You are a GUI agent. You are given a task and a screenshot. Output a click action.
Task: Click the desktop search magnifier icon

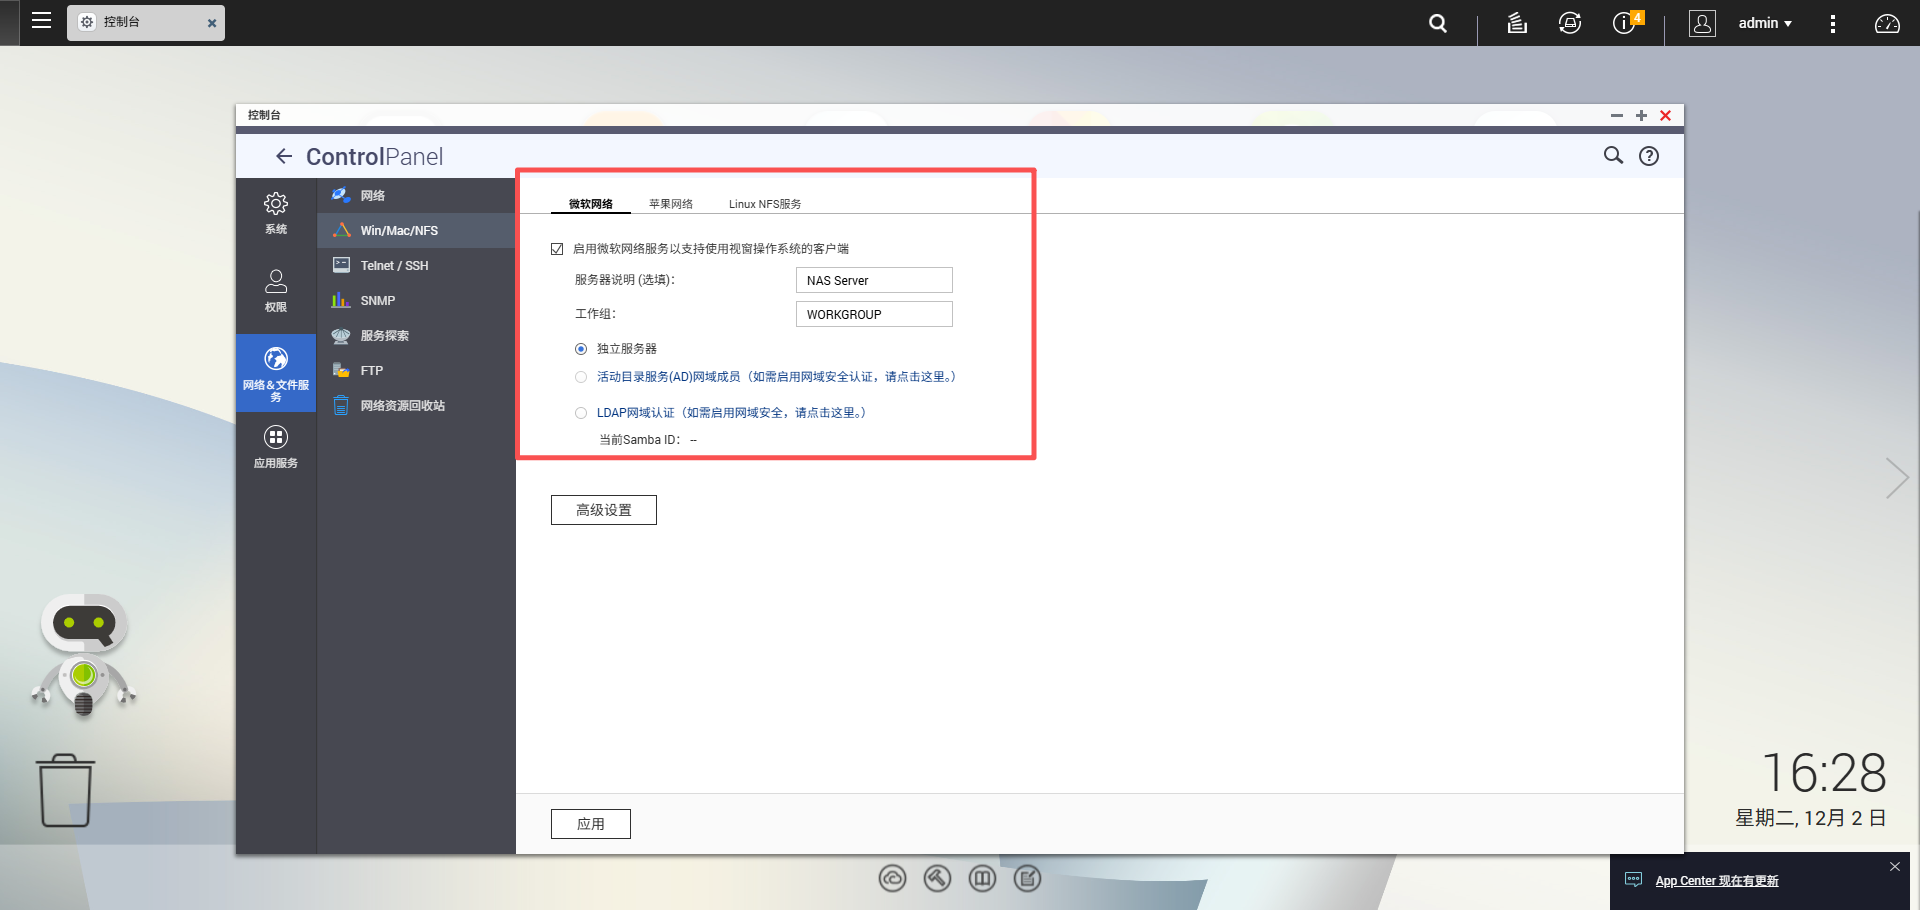1437,23
